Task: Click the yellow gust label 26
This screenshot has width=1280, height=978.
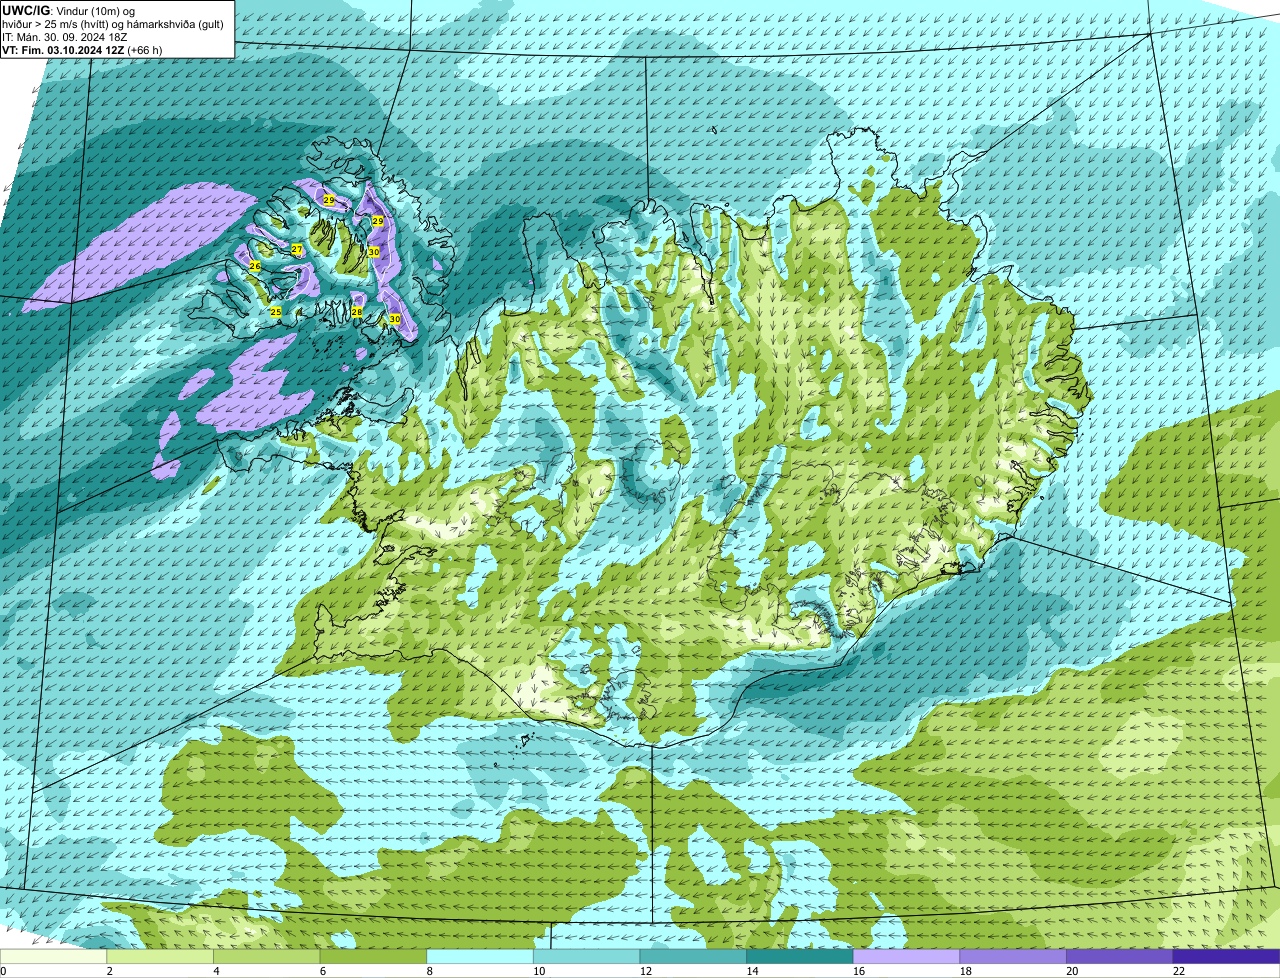Action: [x=255, y=267]
